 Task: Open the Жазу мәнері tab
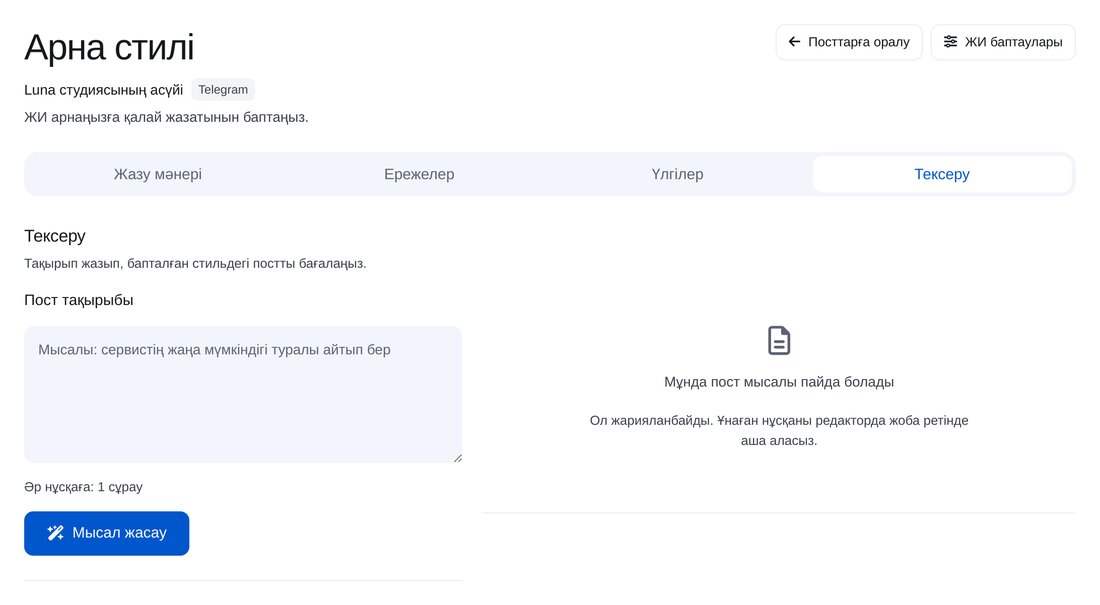(158, 174)
